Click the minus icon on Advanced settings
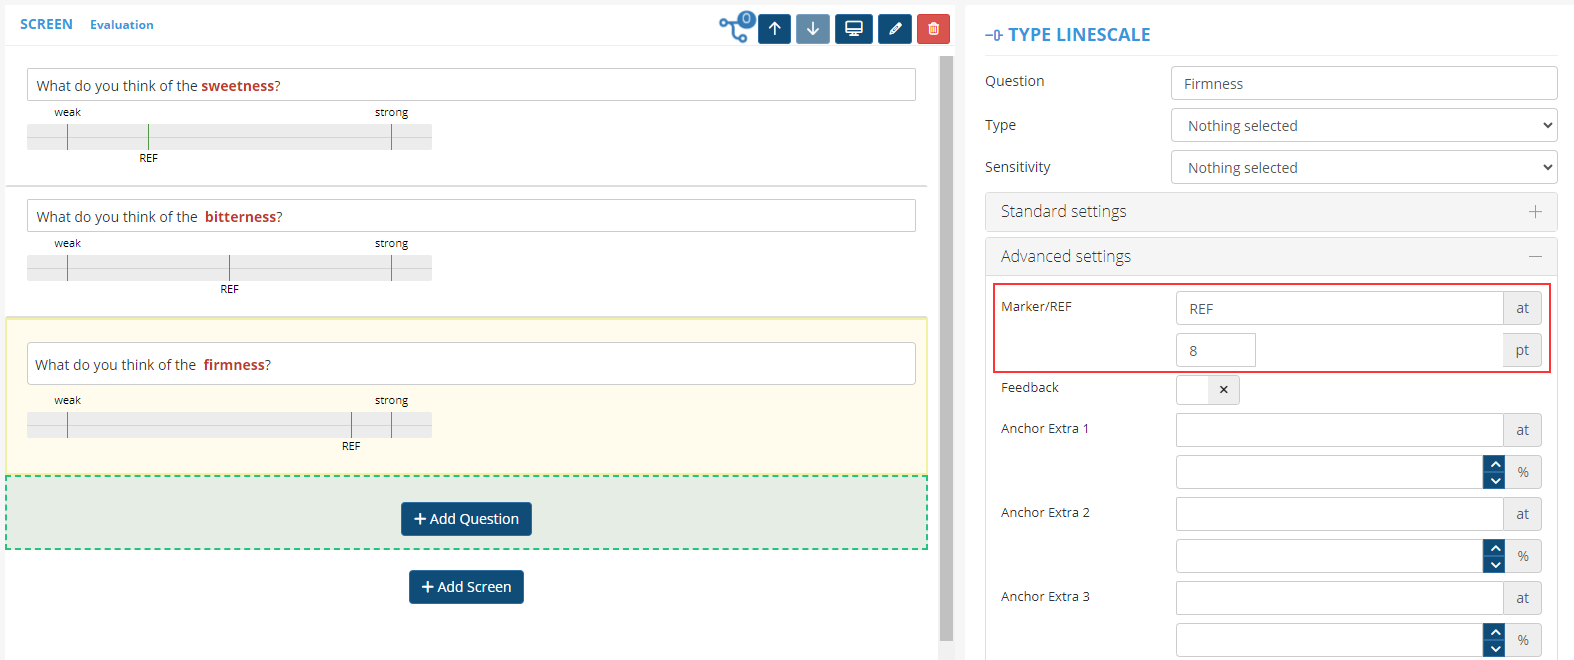 pos(1535,257)
